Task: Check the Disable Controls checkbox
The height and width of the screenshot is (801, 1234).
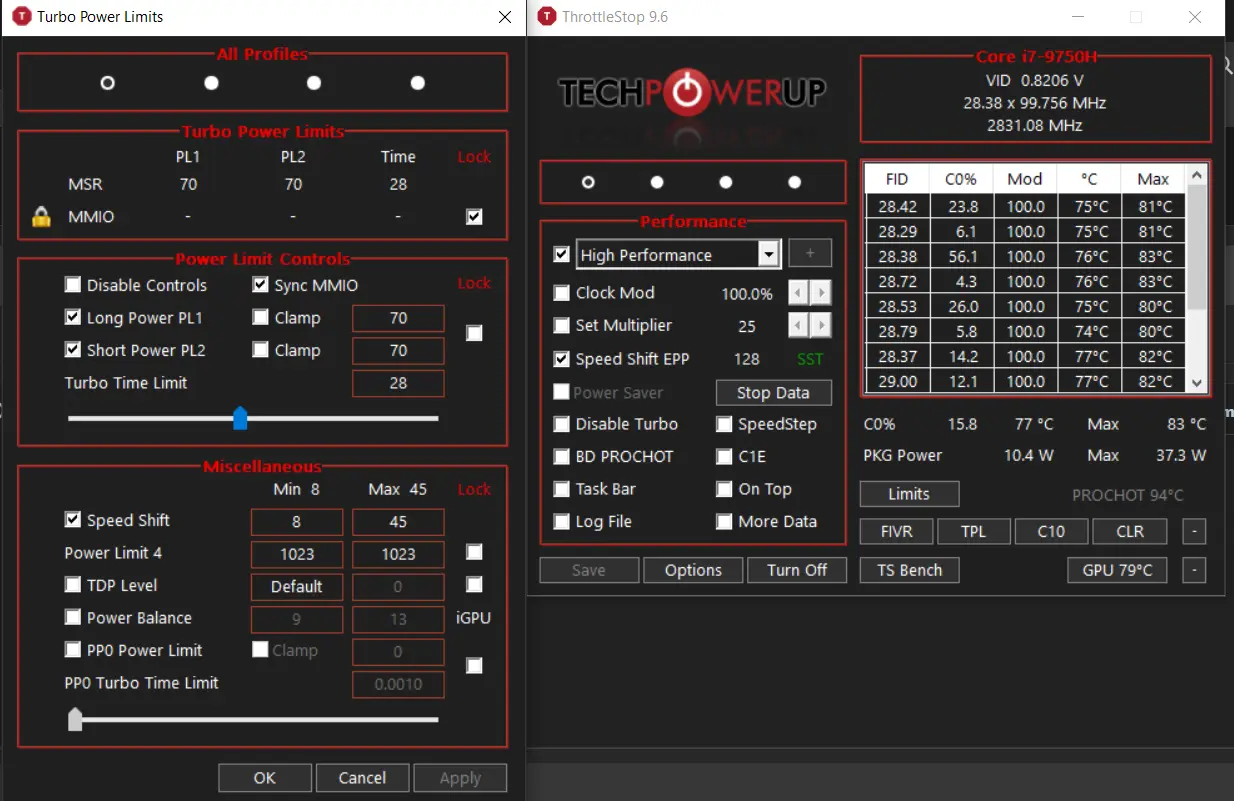Action: [x=73, y=285]
